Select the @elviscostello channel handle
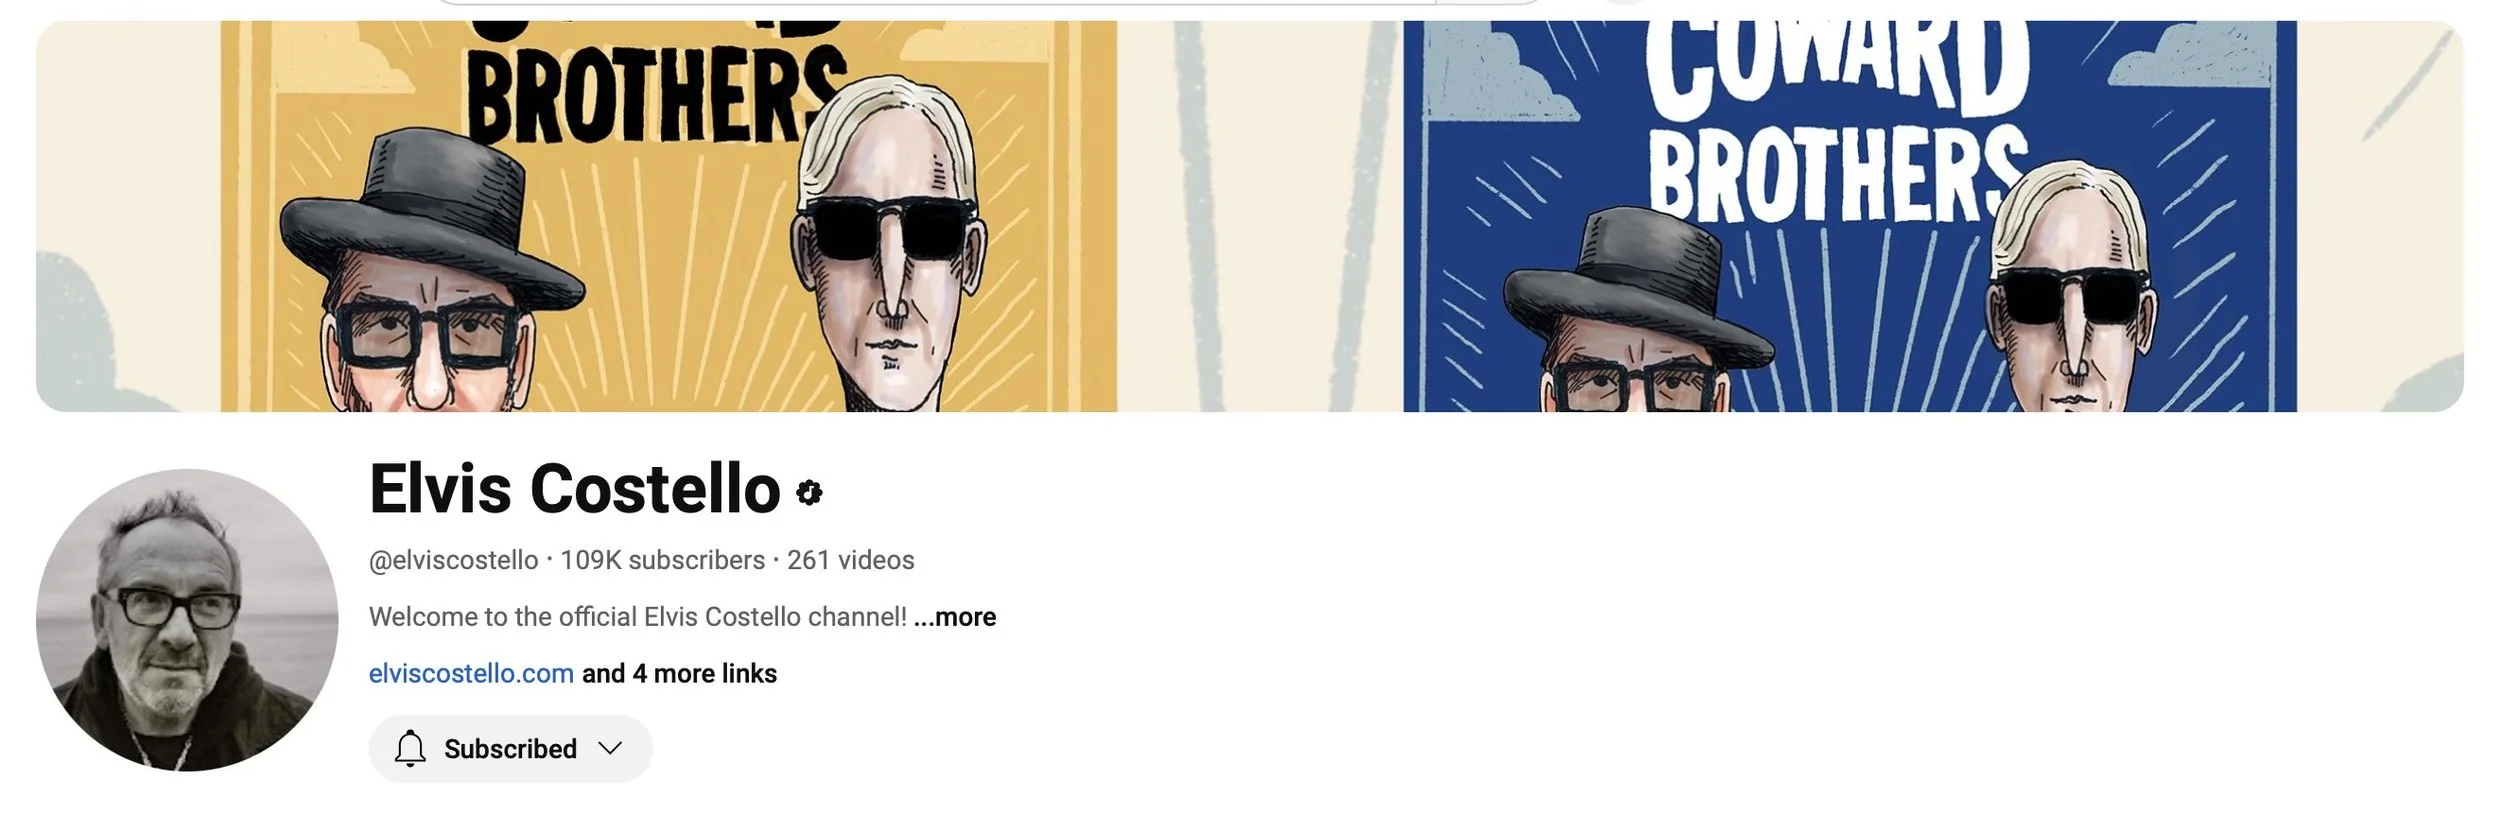 click(x=453, y=560)
